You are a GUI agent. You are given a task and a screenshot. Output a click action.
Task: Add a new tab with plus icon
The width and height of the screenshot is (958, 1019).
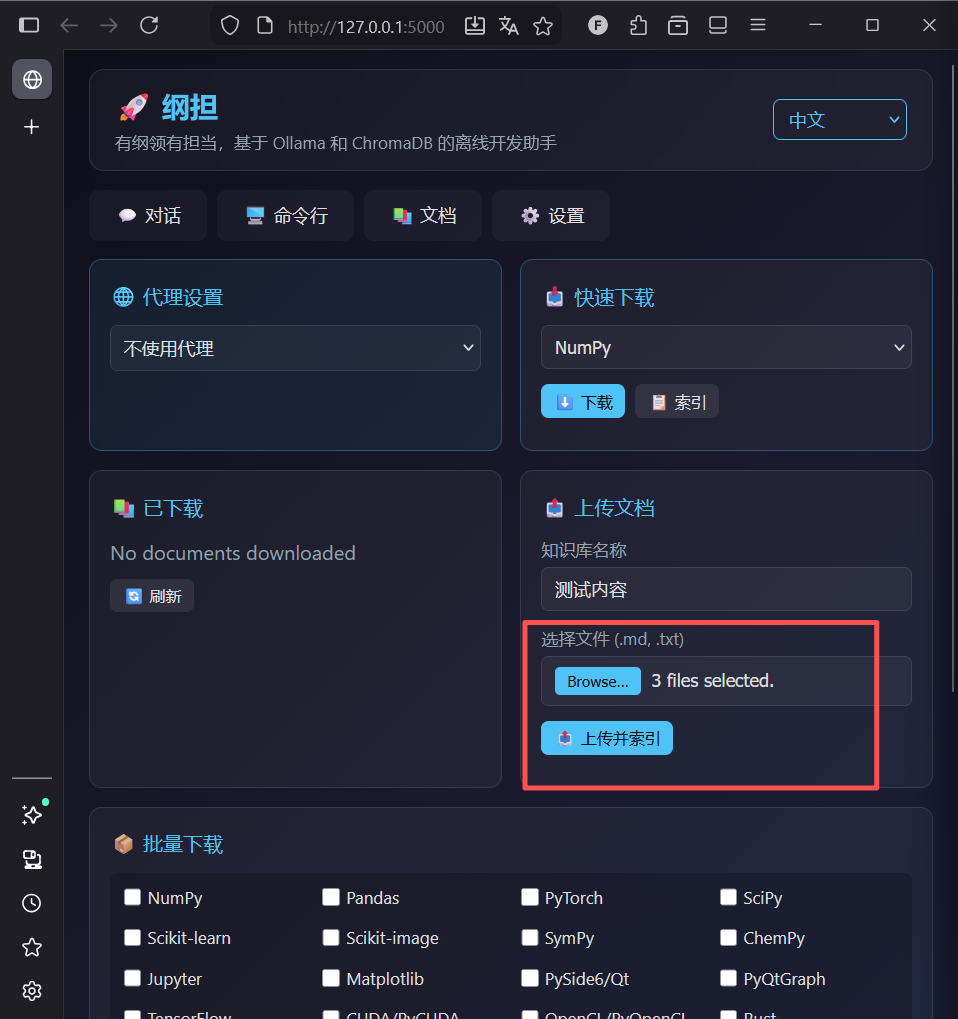coord(31,127)
